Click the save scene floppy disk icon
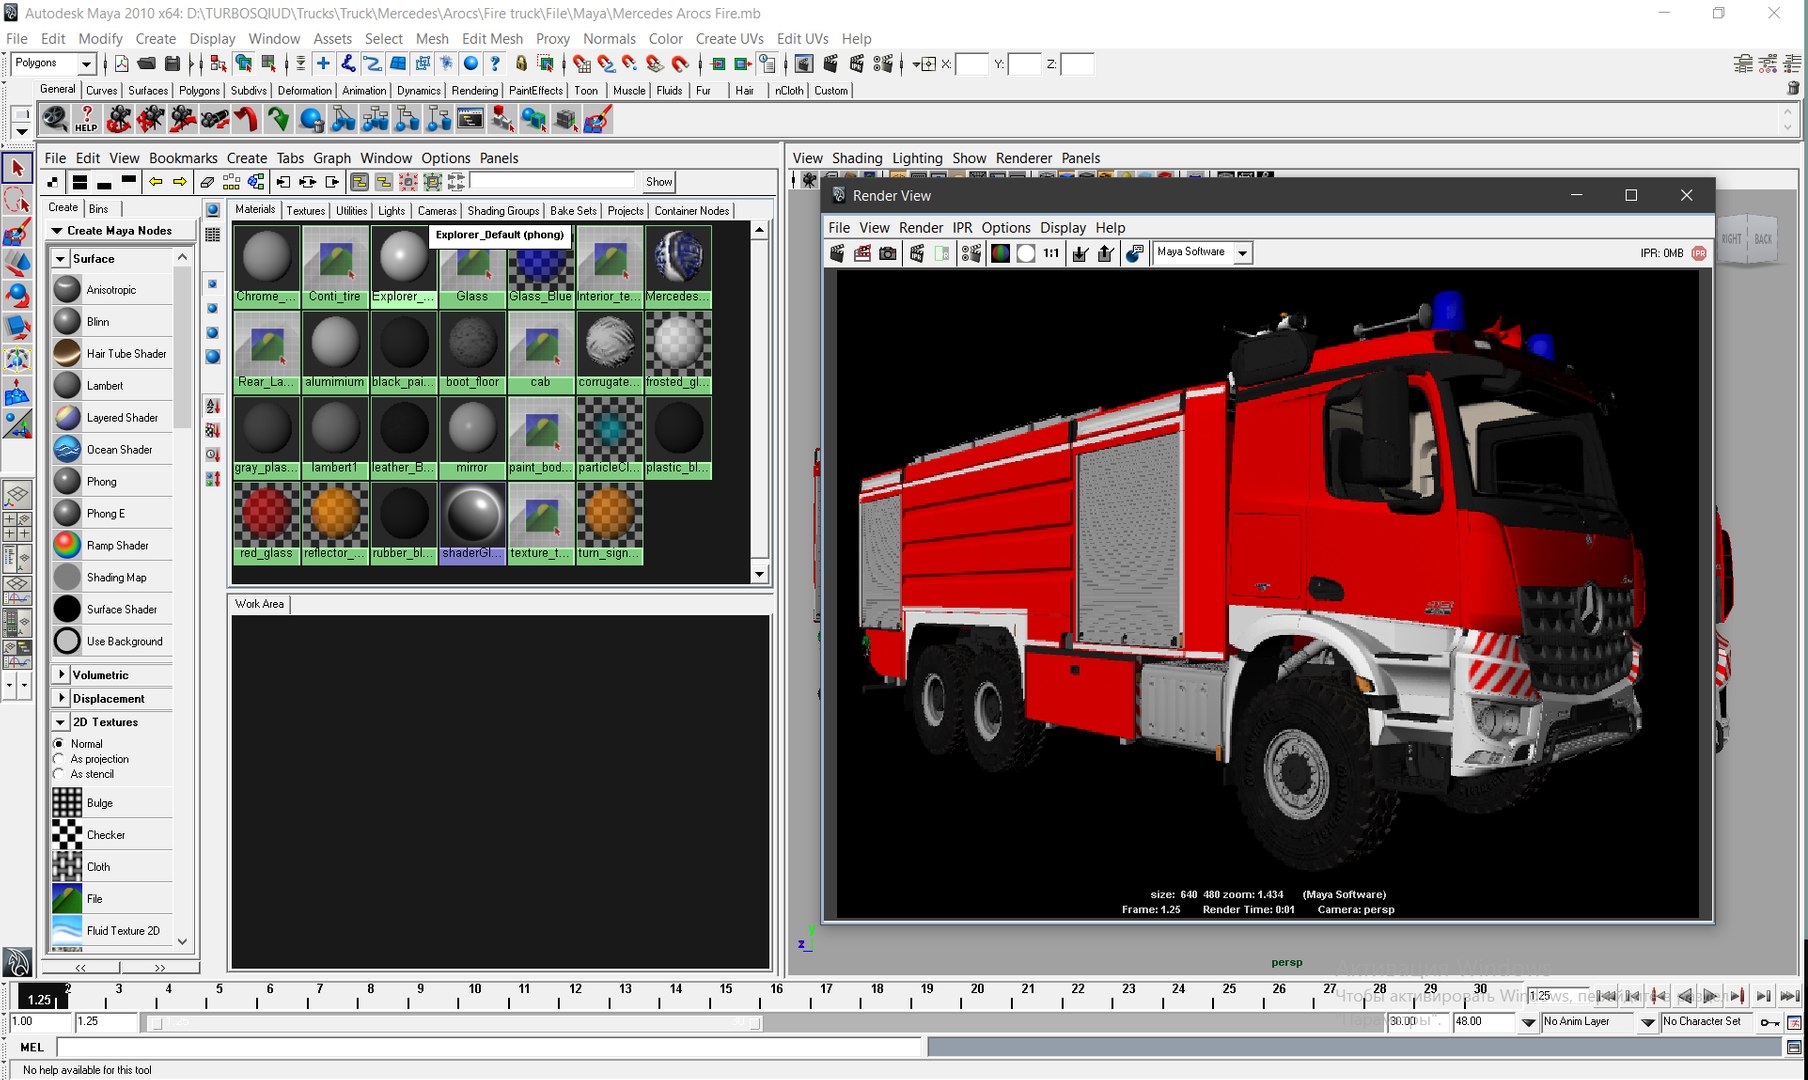The image size is (1808, 1080). click(172, 64)
